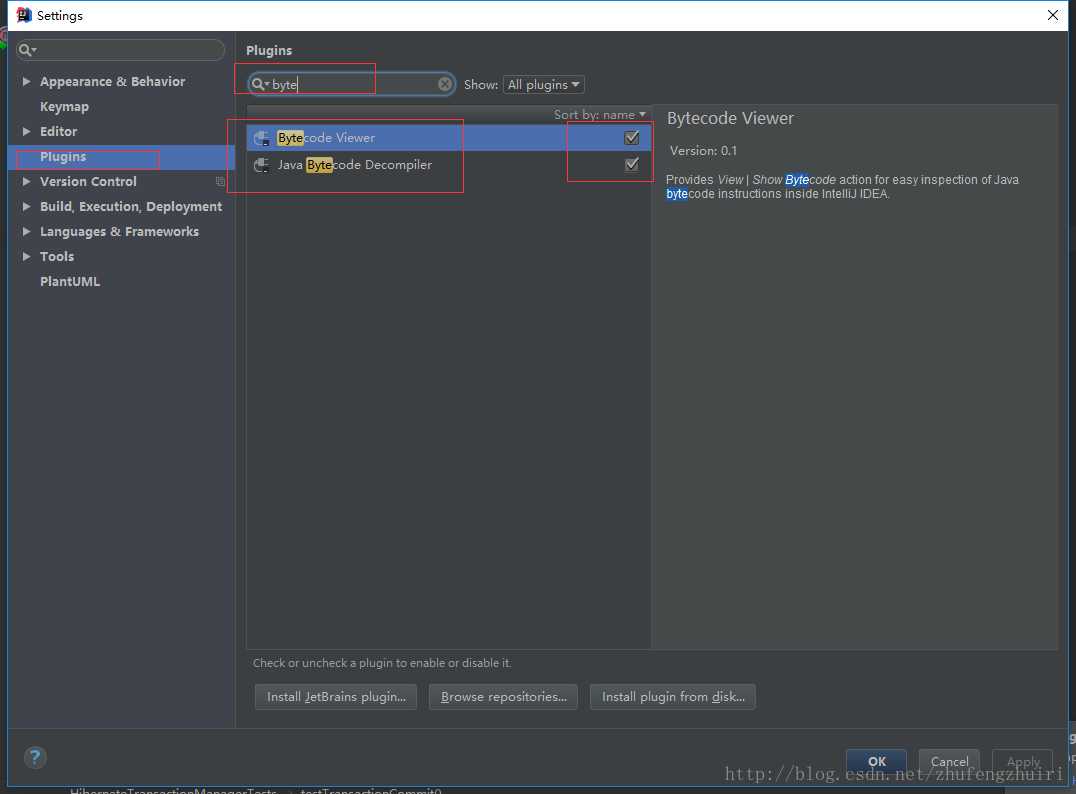Clear the plugin search text
The image size is (1076, 794).
[445, 84]
